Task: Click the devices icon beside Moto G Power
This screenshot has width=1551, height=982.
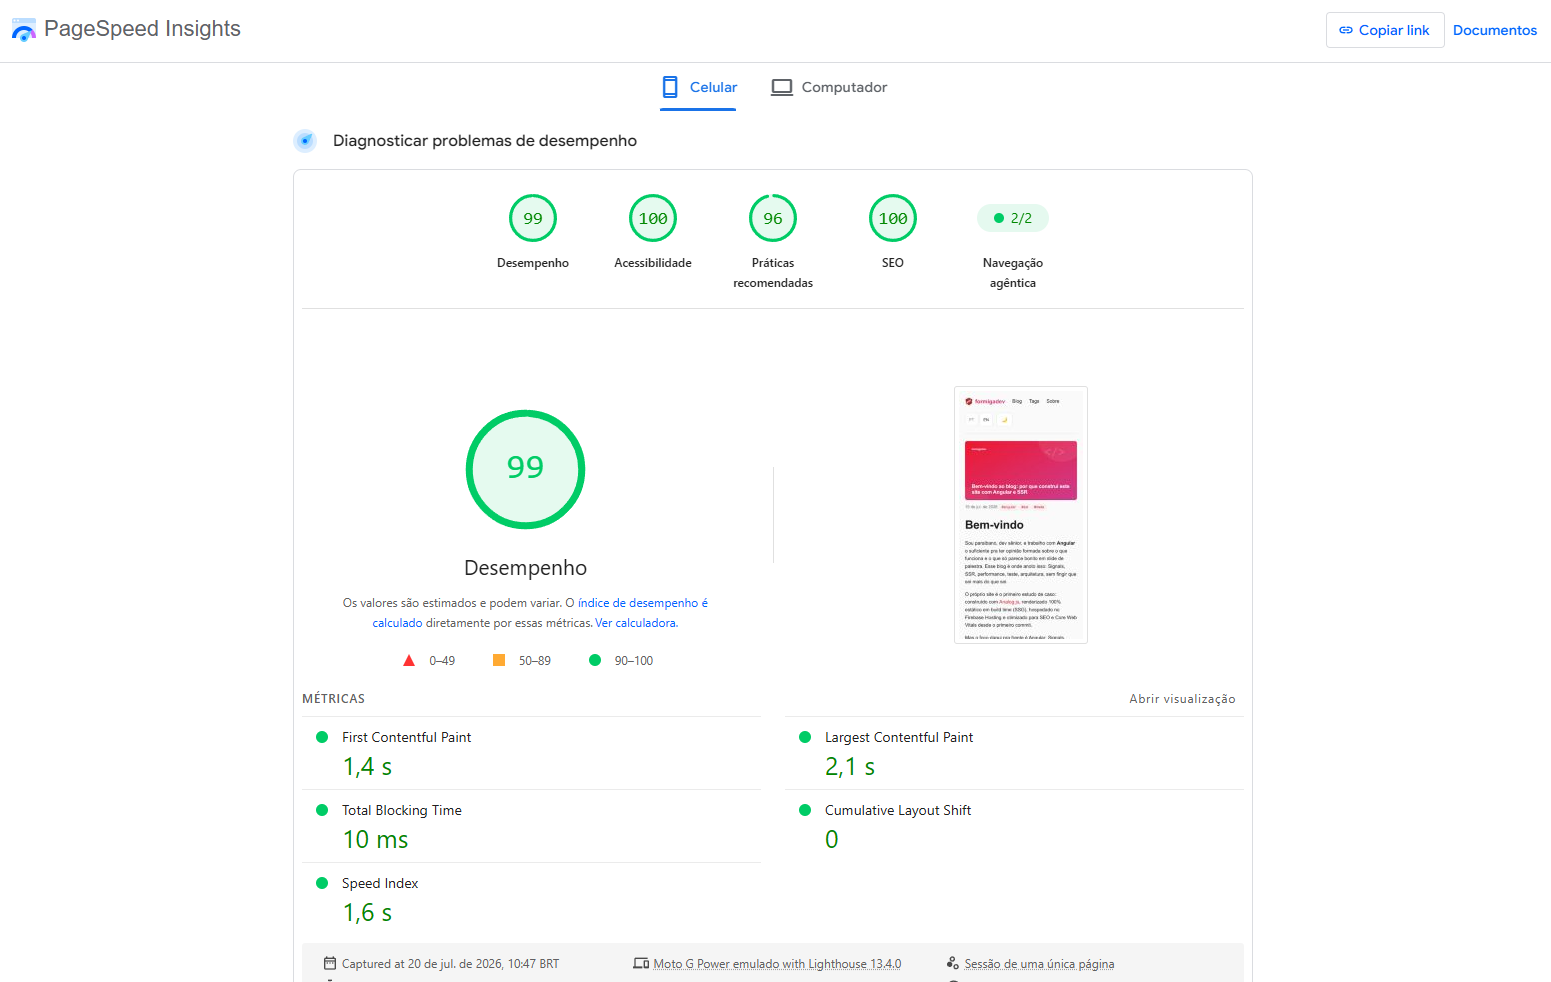Action: [x=641, y=963]
